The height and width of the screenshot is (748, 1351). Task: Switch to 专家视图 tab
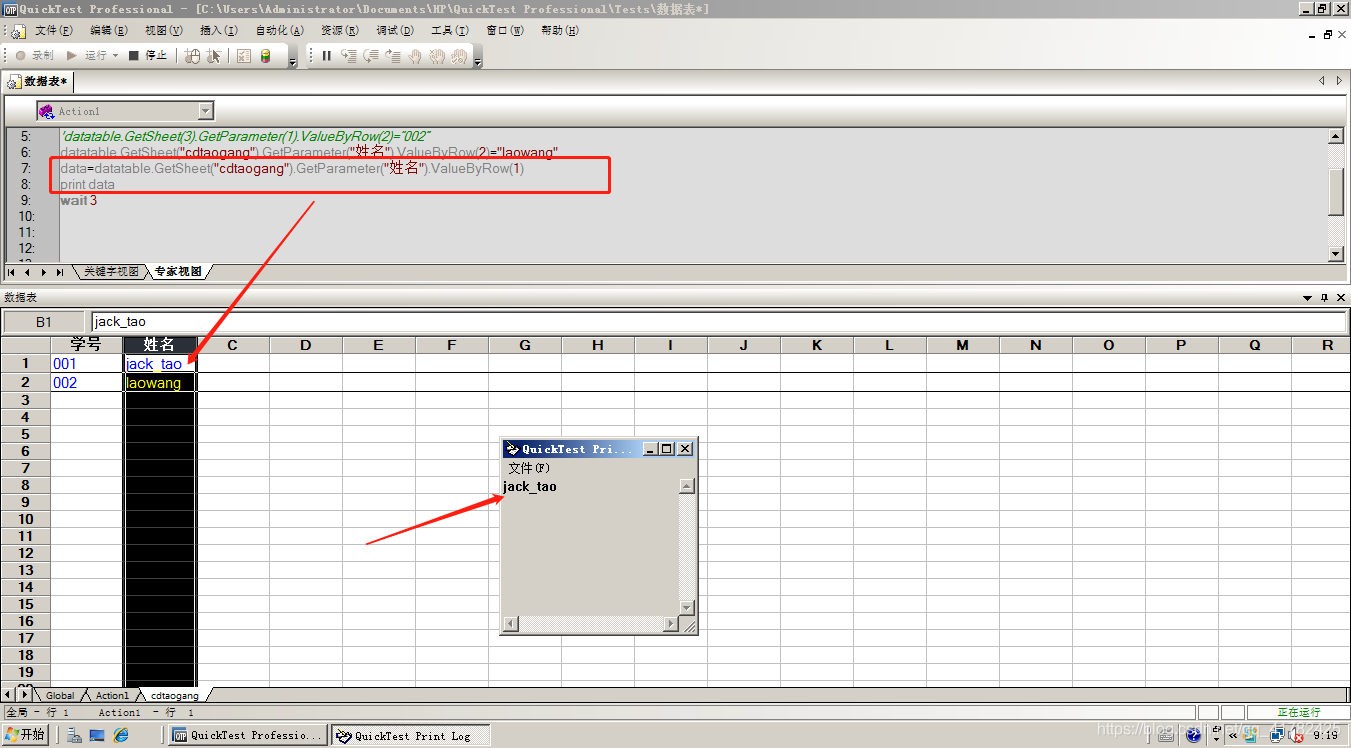(x=178, y=272)
